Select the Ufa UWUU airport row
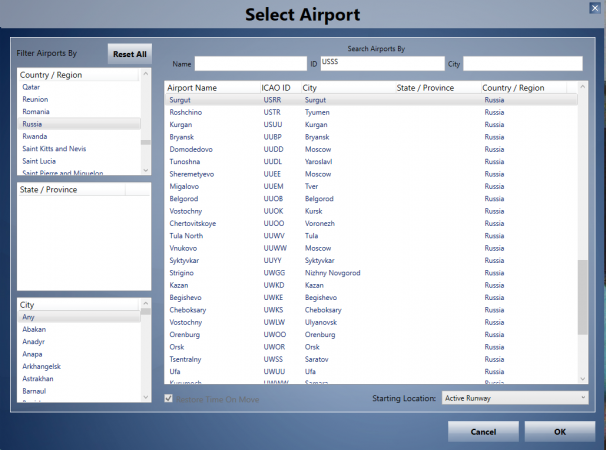The image size is (606, 450). pyautogui.click(x=371, y=372)
